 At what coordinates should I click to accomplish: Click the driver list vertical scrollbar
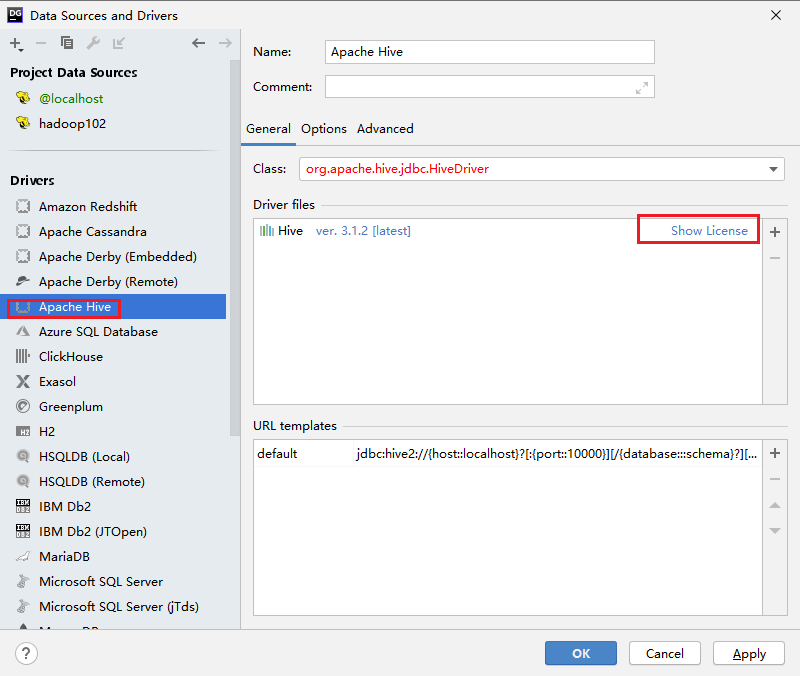pos(235,248)
